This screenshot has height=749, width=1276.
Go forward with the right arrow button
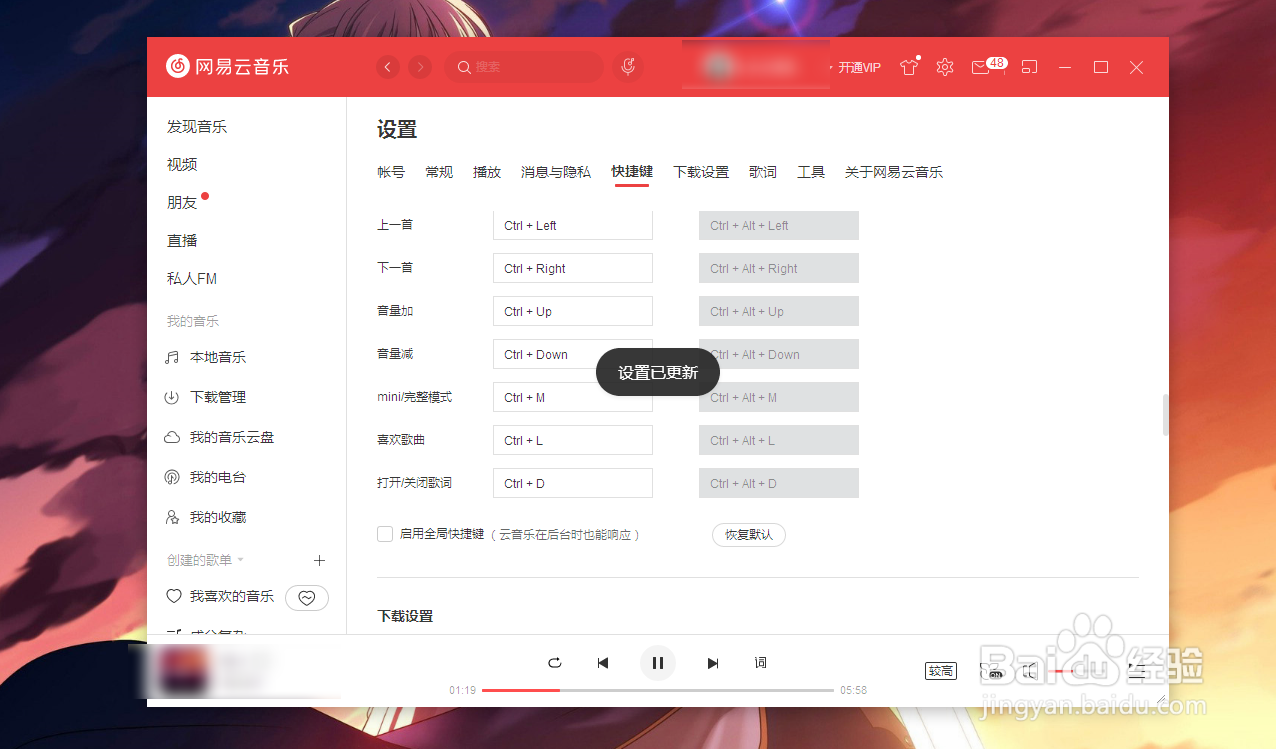pyautogui.click(x=420, y=67)
